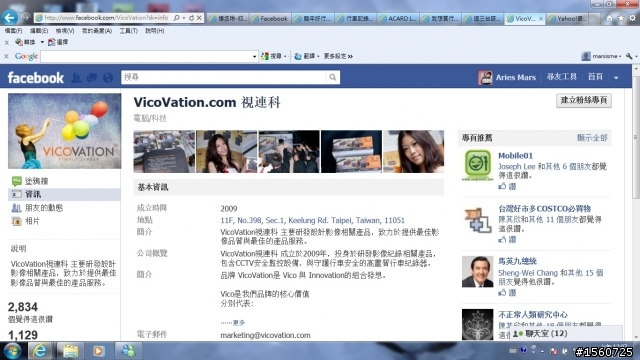Open the 說明(H) menu
640x360 pixels.
point(155,31)
